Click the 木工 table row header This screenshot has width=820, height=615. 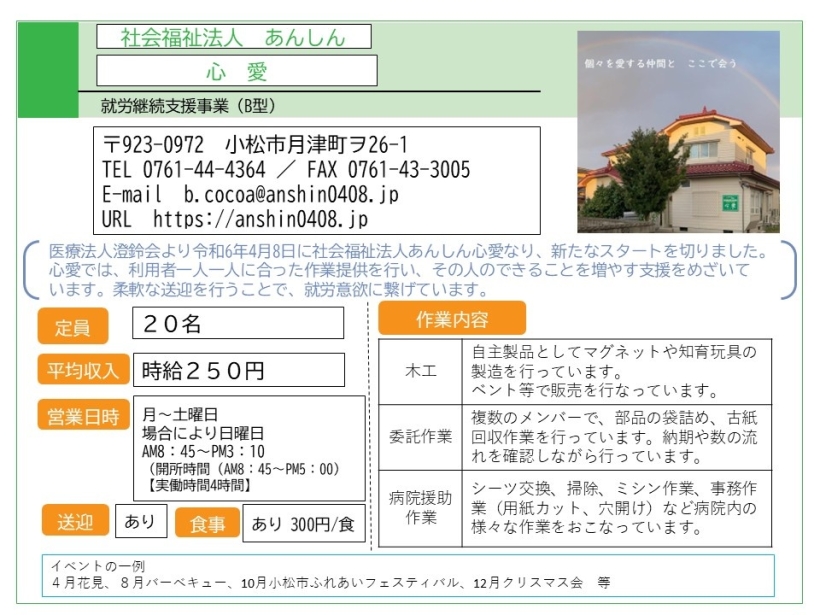[x=420, y=370]
